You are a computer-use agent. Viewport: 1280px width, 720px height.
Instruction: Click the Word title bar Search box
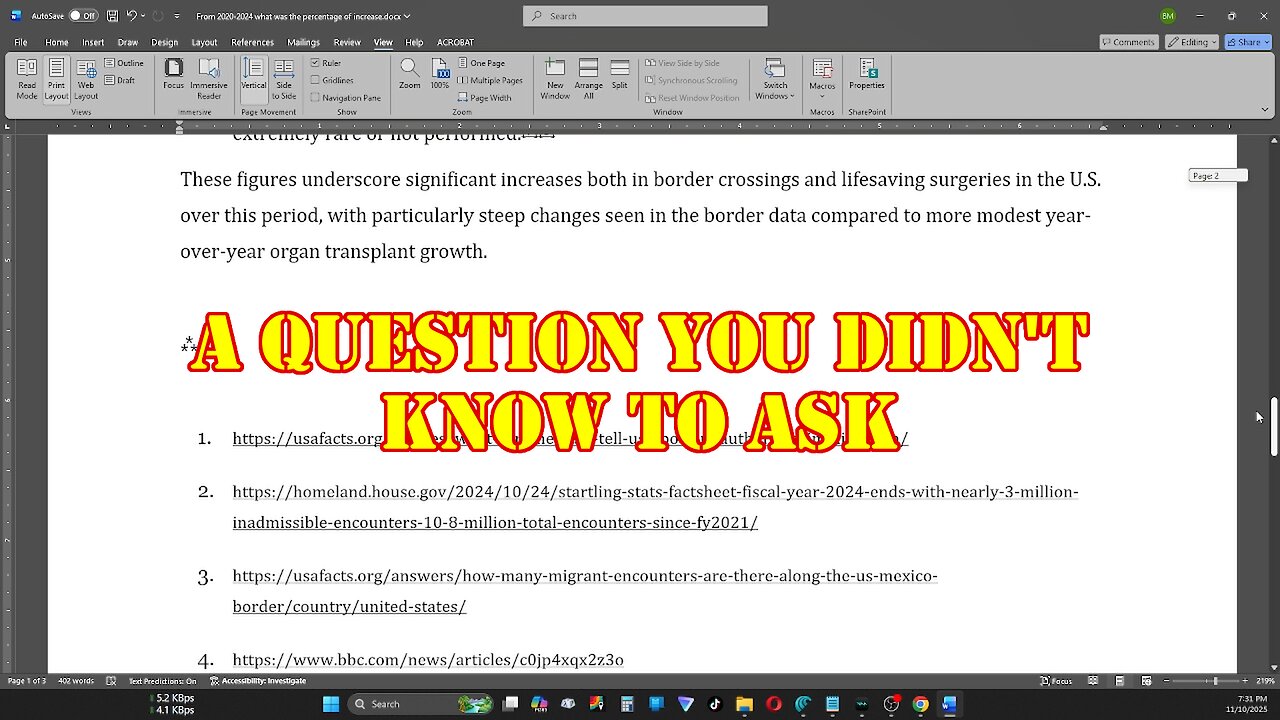point(645,16)
